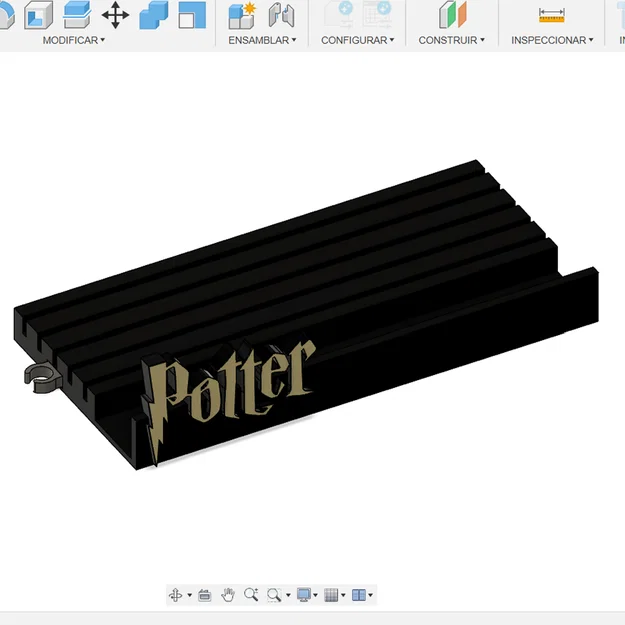Open Display Settings monitor icon

point(304,595)
